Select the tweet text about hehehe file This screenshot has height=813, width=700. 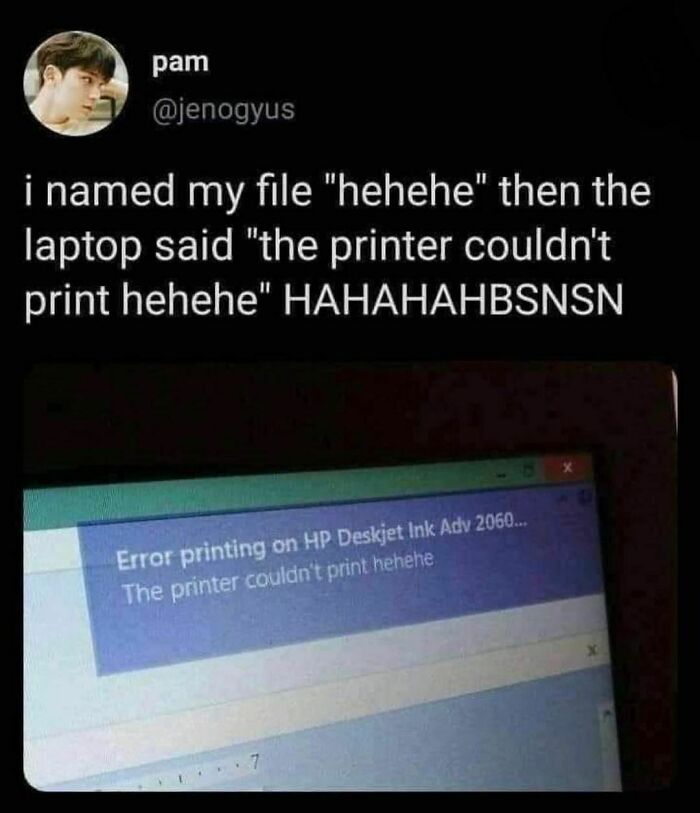coord(337,245)
